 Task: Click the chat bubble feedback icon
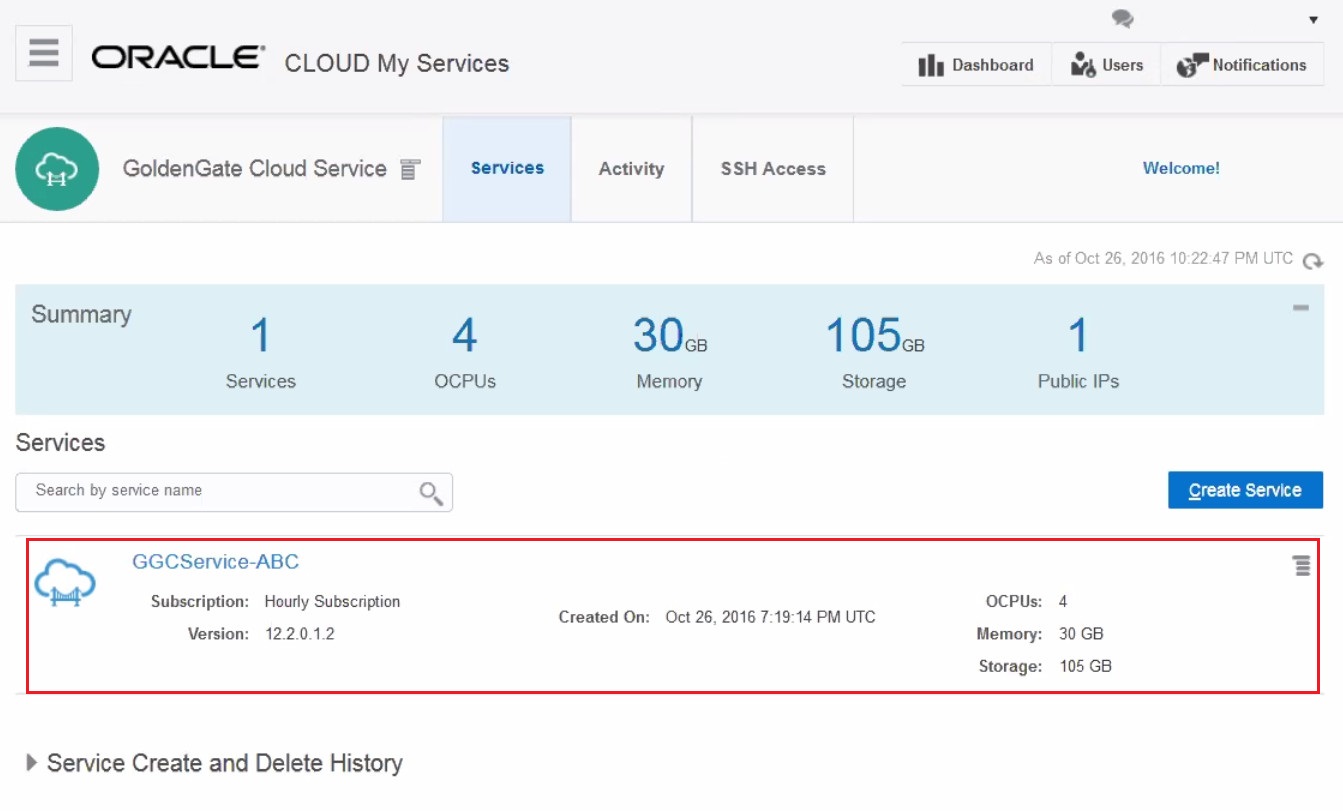pos(1122,19)
